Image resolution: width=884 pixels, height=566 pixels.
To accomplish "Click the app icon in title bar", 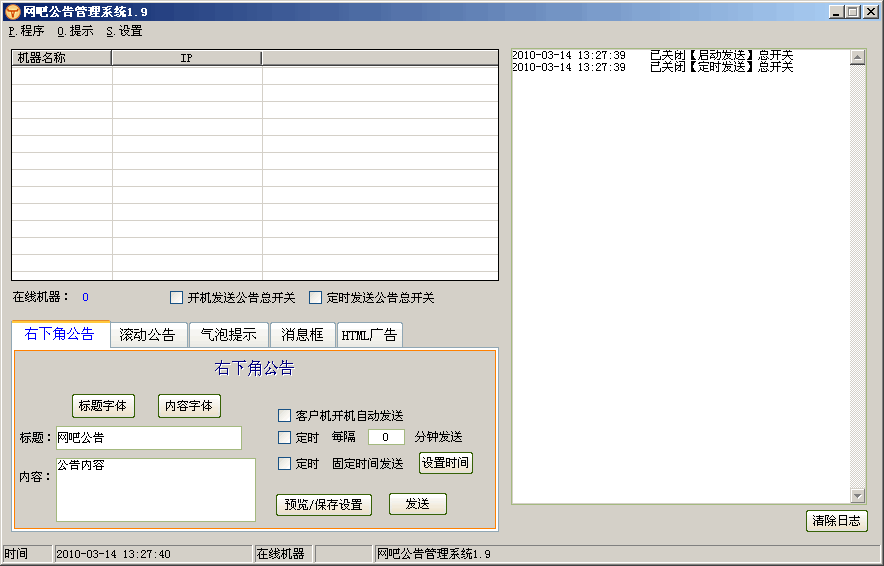I will (12, 11).
